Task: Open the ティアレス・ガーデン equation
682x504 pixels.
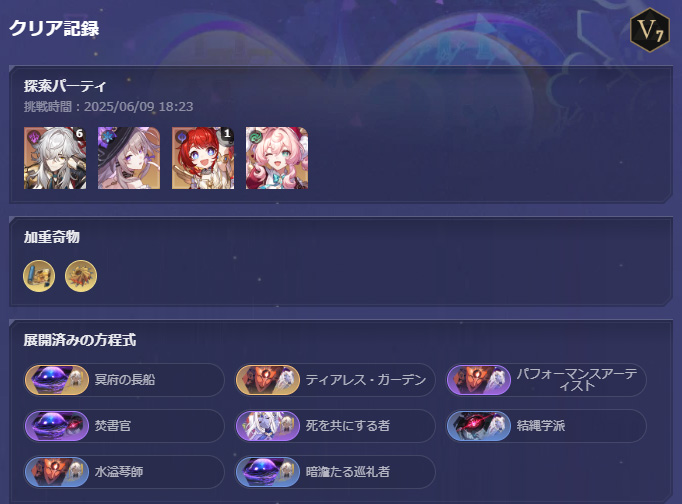Action: [335, 380]
